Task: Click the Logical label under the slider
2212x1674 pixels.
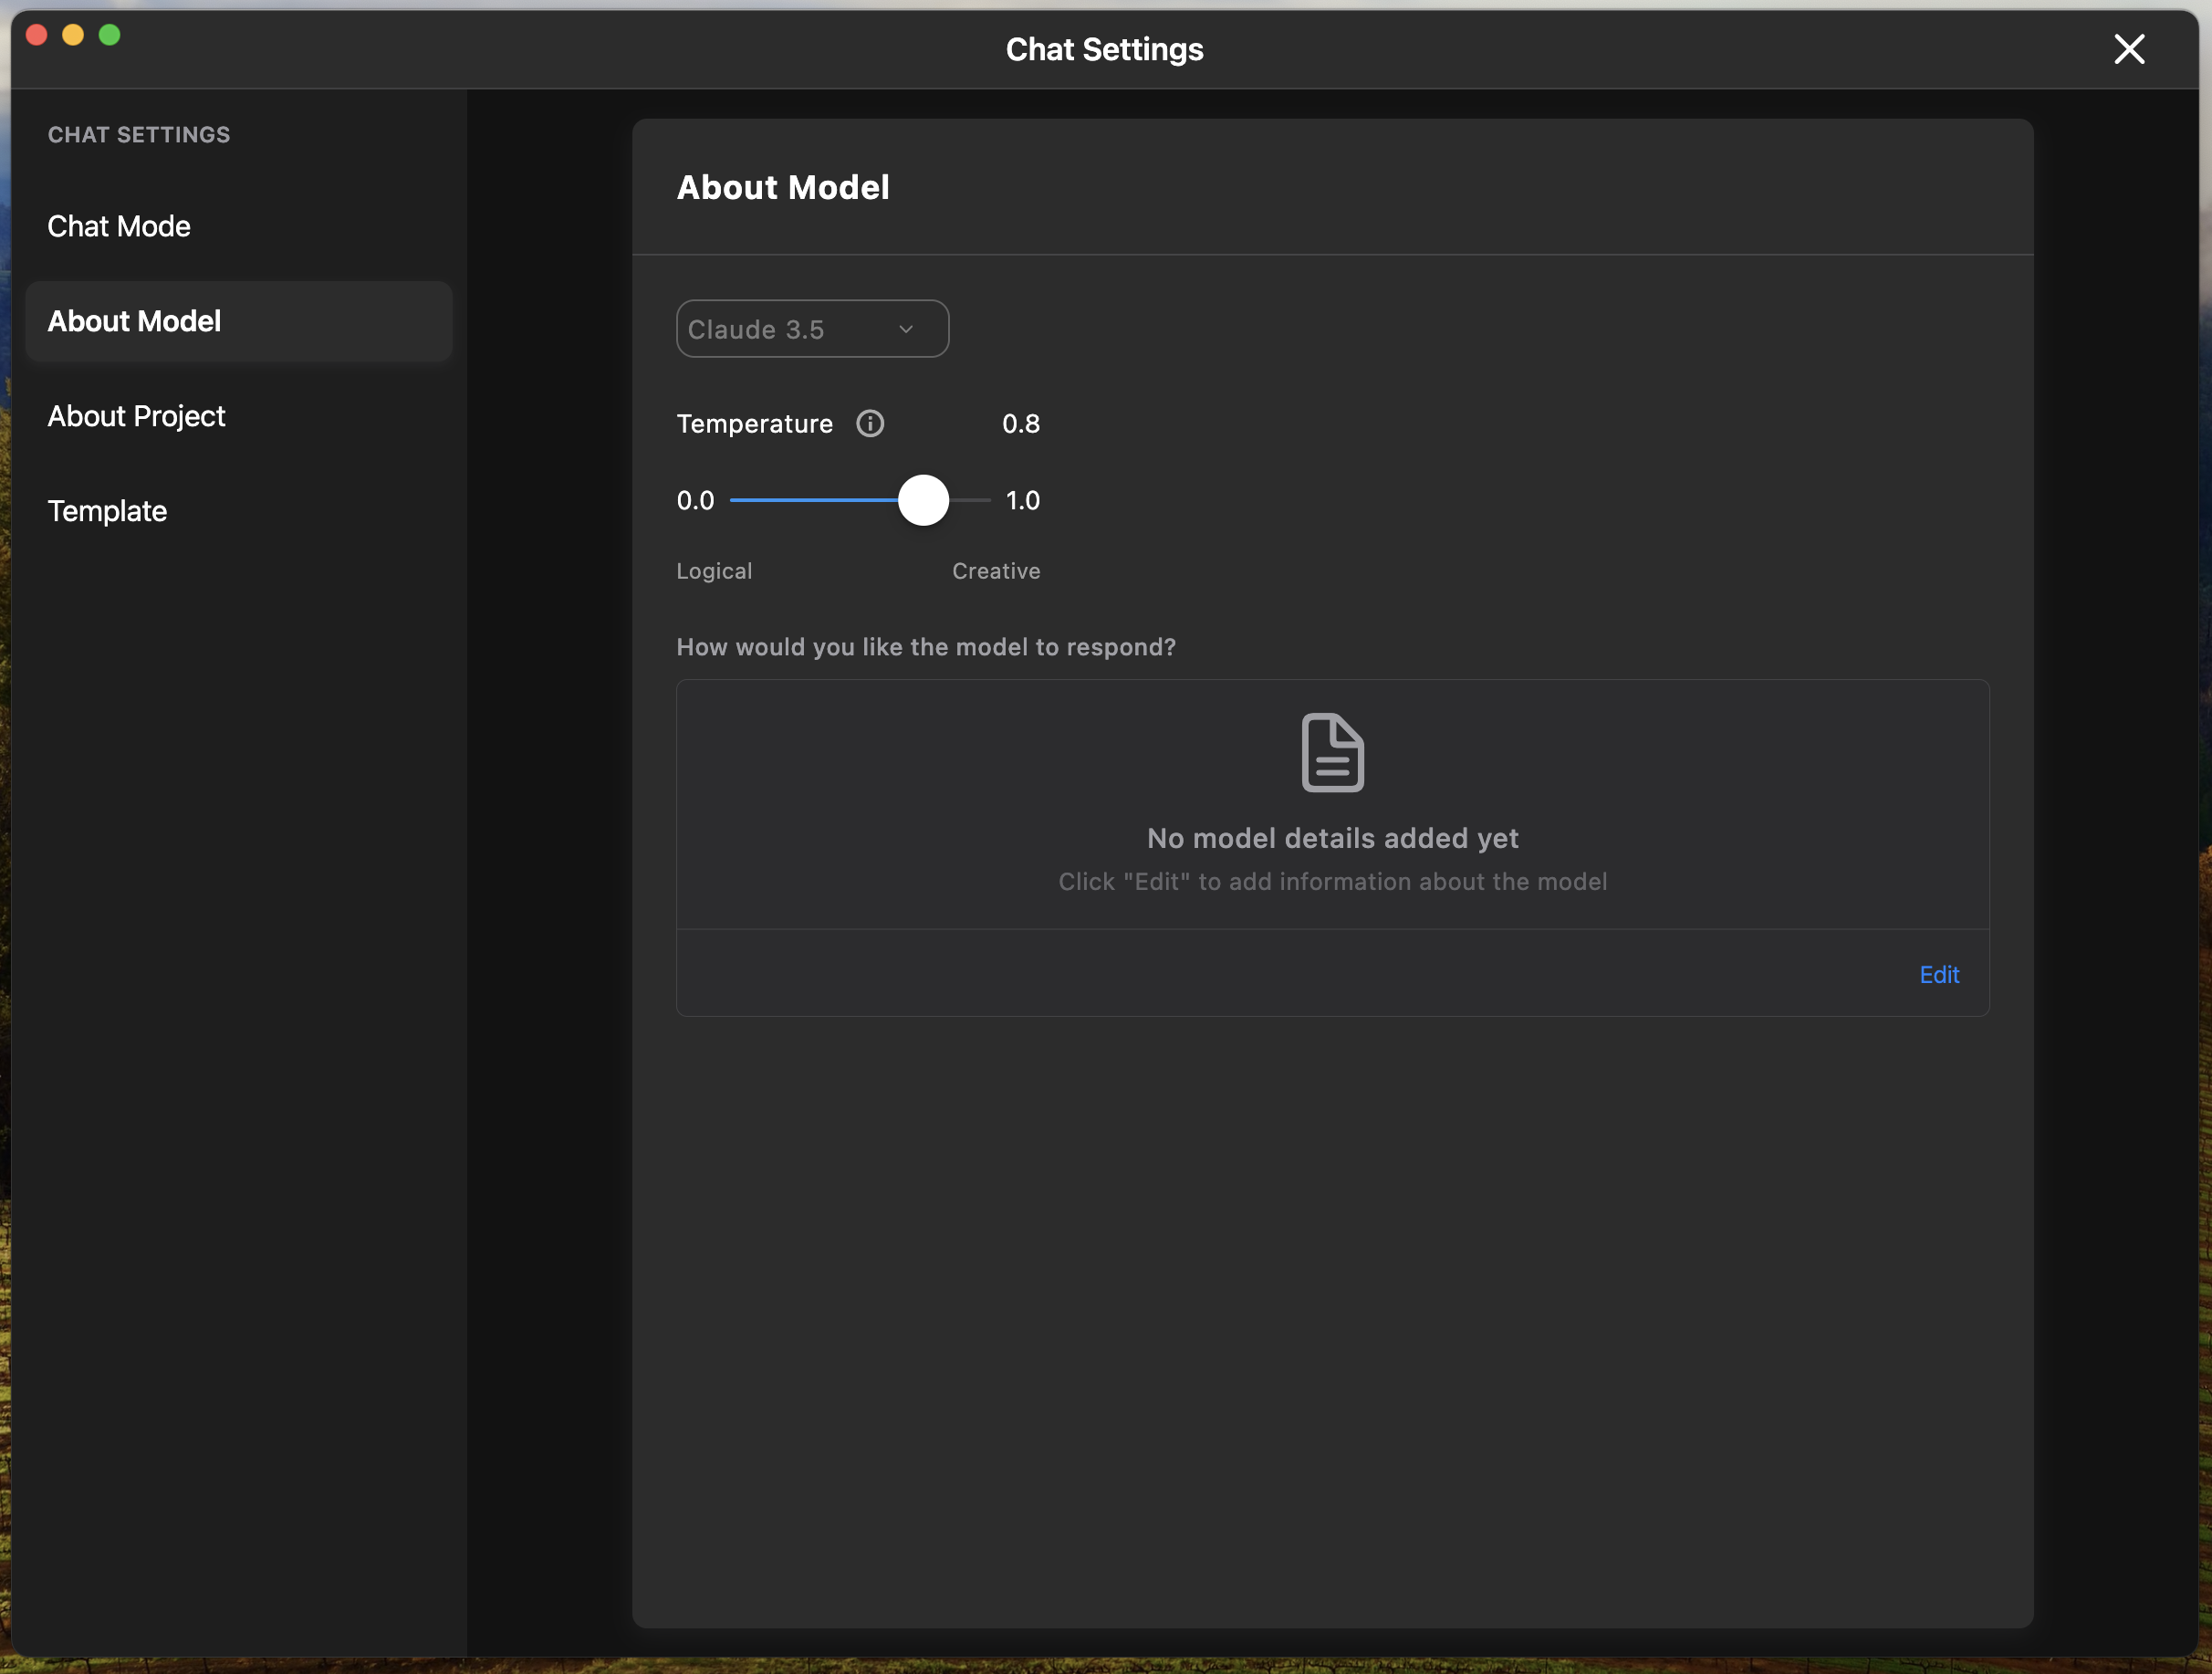Action: point(714,571)
